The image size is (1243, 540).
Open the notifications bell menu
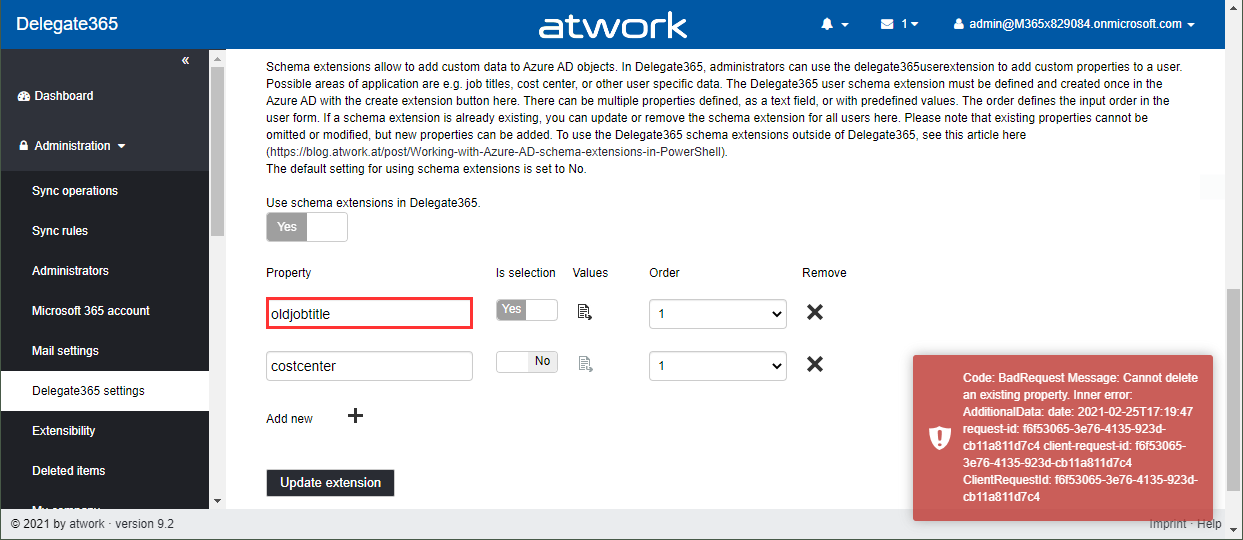833,24
